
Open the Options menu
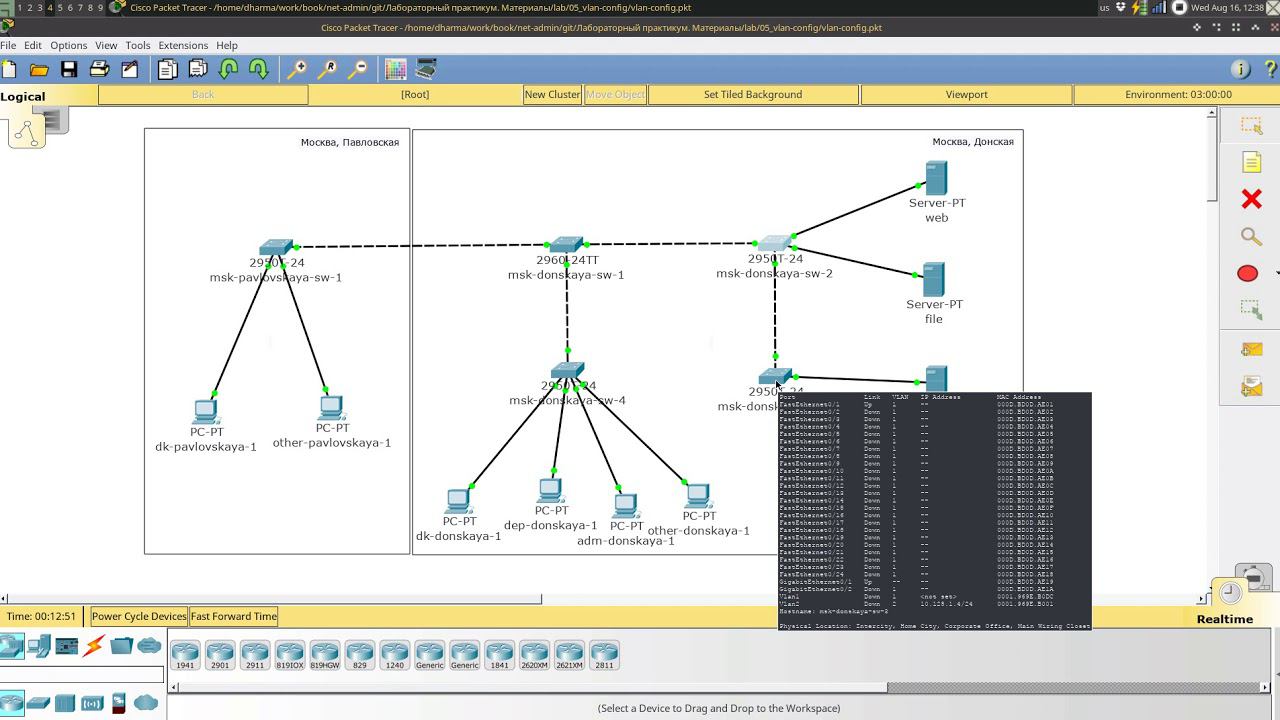coord(69,45)
